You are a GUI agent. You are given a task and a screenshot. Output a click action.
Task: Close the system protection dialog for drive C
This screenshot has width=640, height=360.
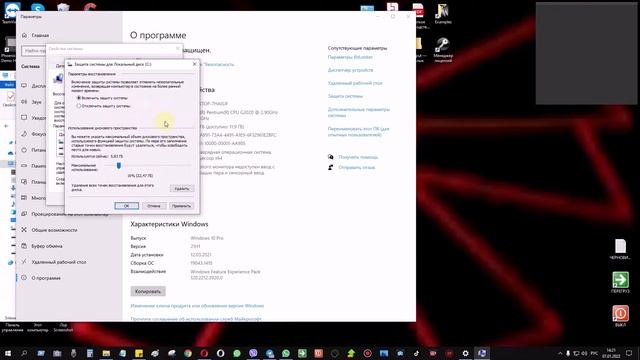pyautogui.click(x=194, y=64)
